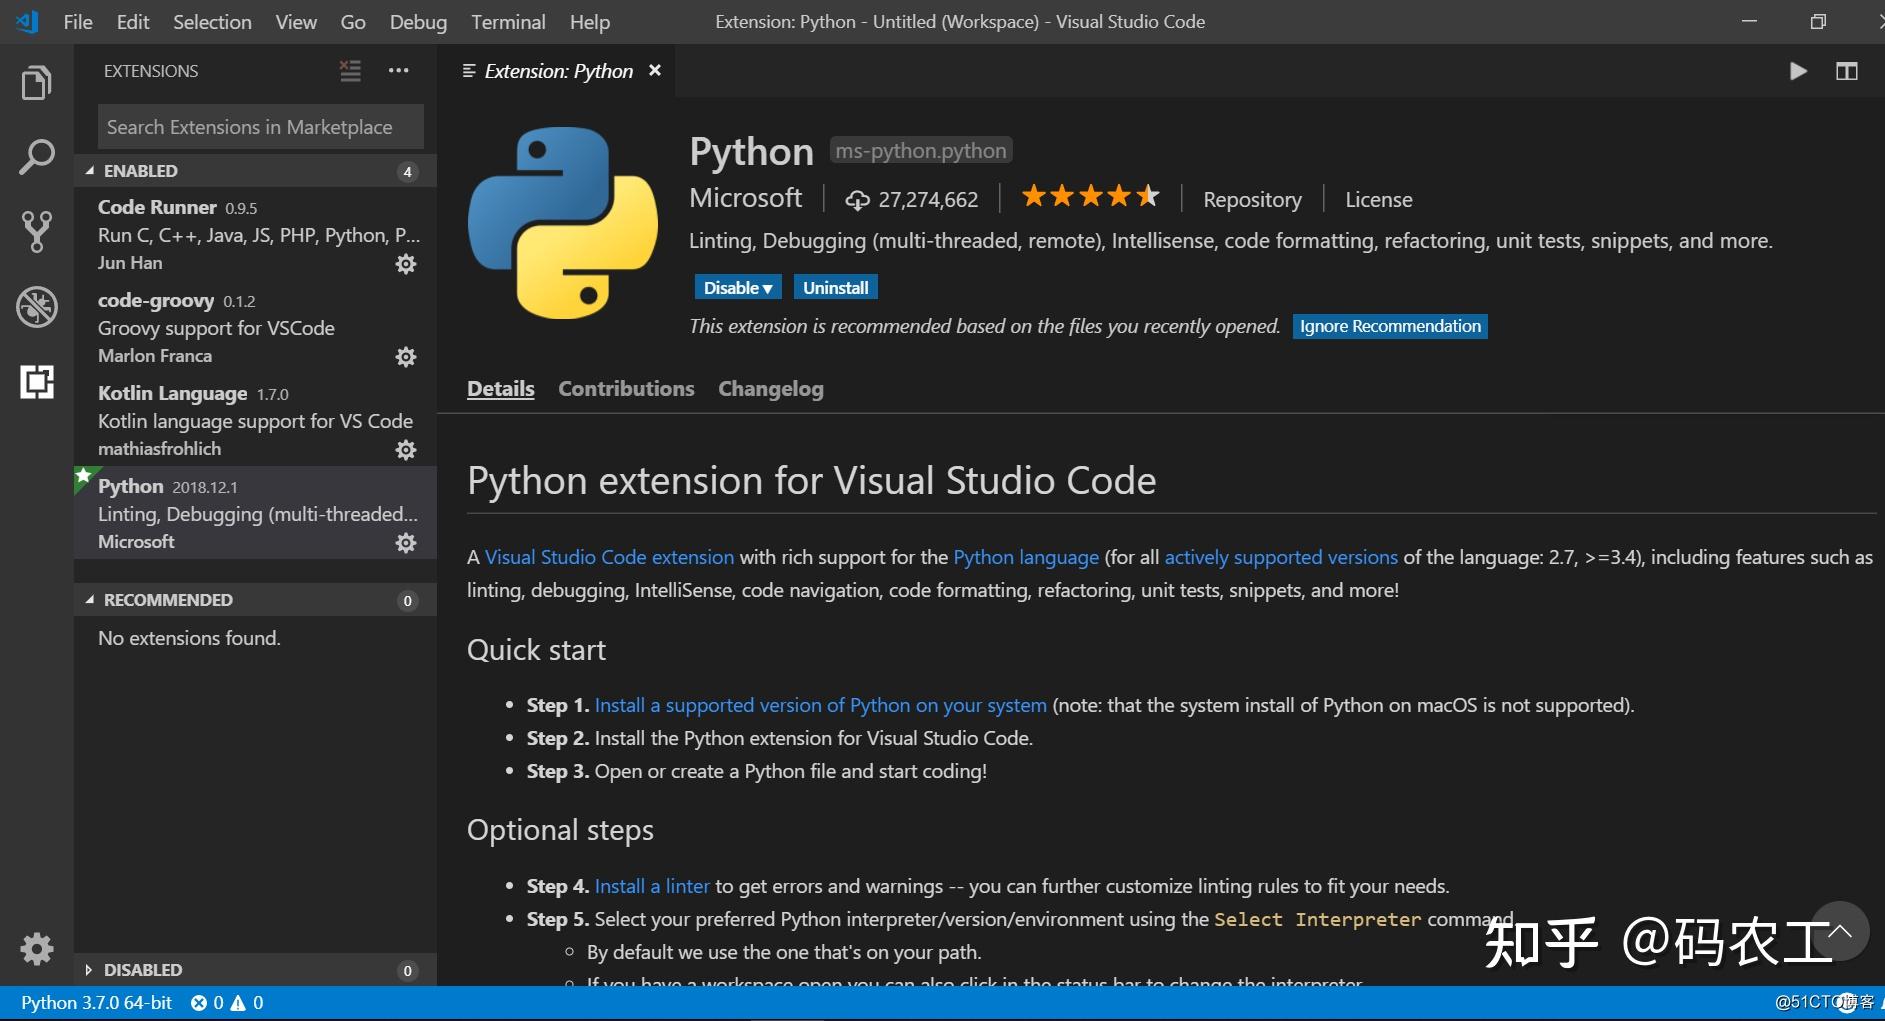Open Extensions panel More Actions ellipsis
Screen dimensions: 1885x1021
(399, 70)
